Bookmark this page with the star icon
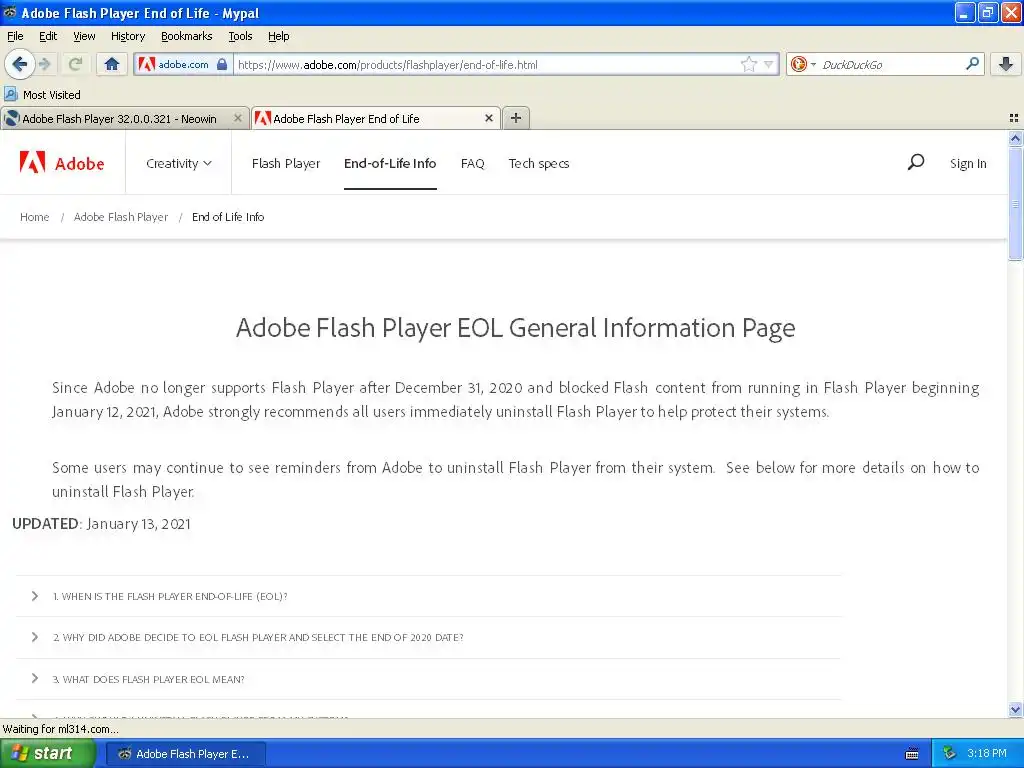The height and width of the screenshot is (768, 1024). (748, 64)
